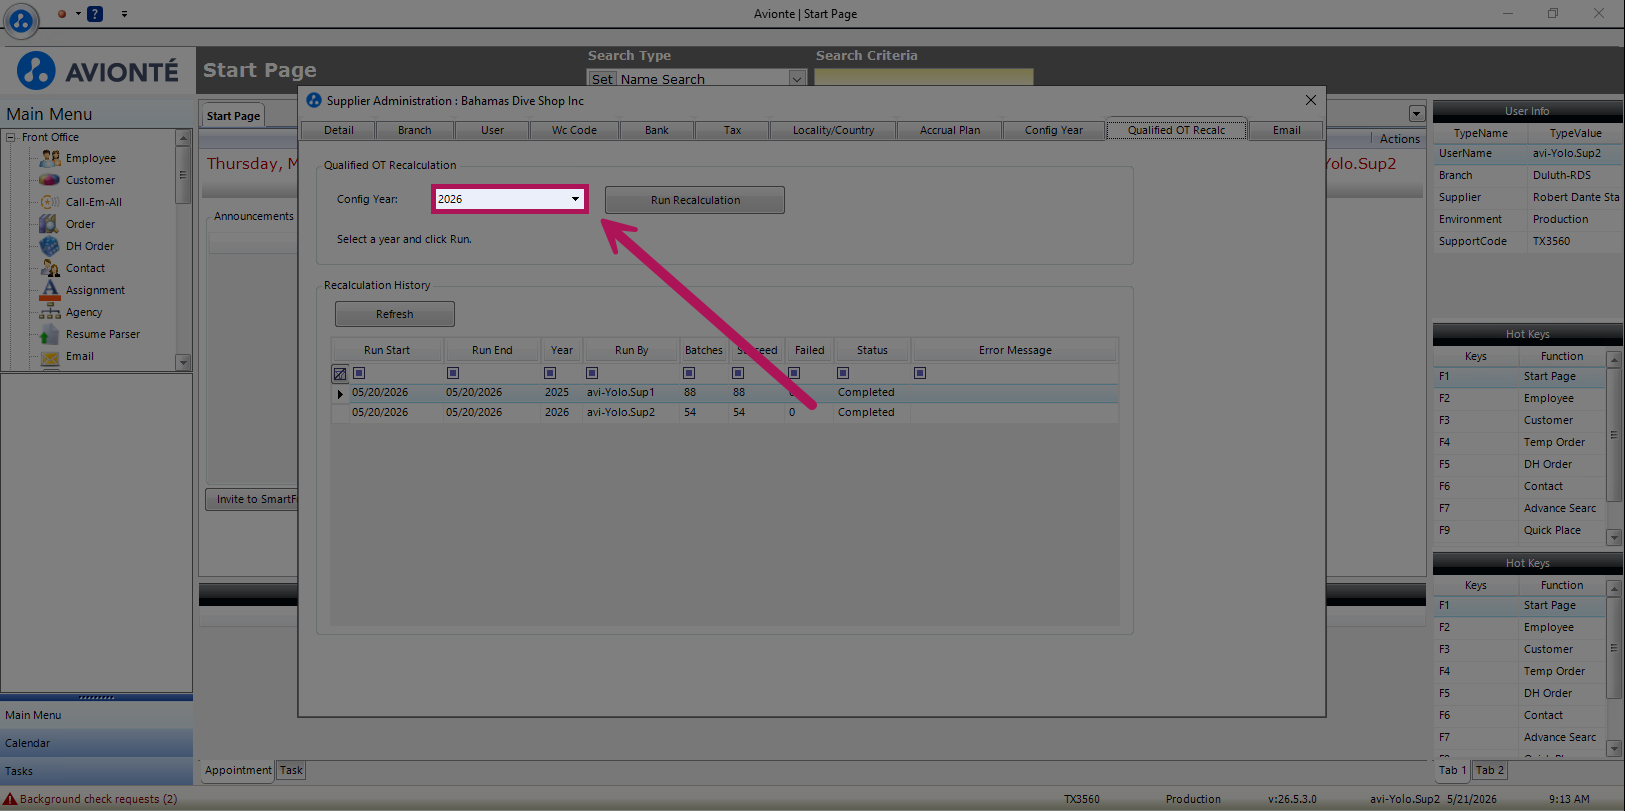Toggle the Run Start column filter box
The width and height of the screenshot is (1625, 811).
pyautogui.click(x=359, y=373)
